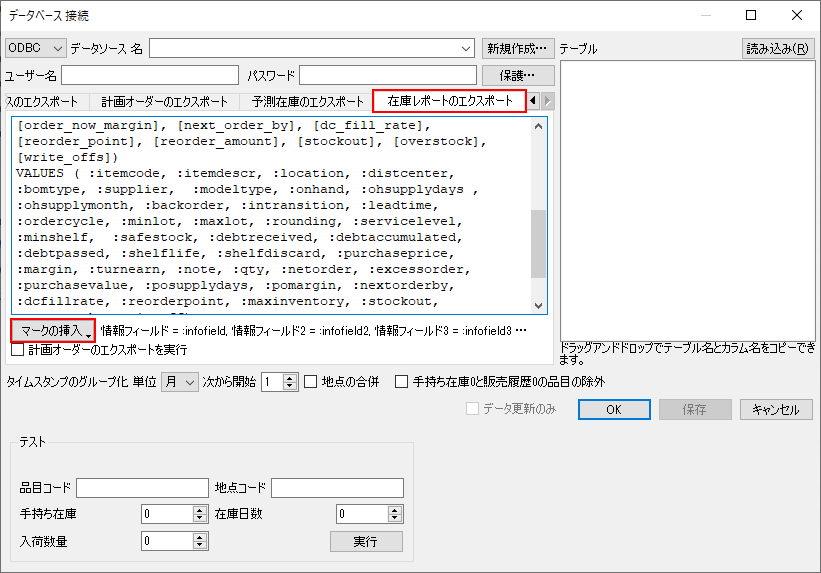Open the 単位 月 dropdown
Screen dimensions: 821x573
[x=180, y=381]
